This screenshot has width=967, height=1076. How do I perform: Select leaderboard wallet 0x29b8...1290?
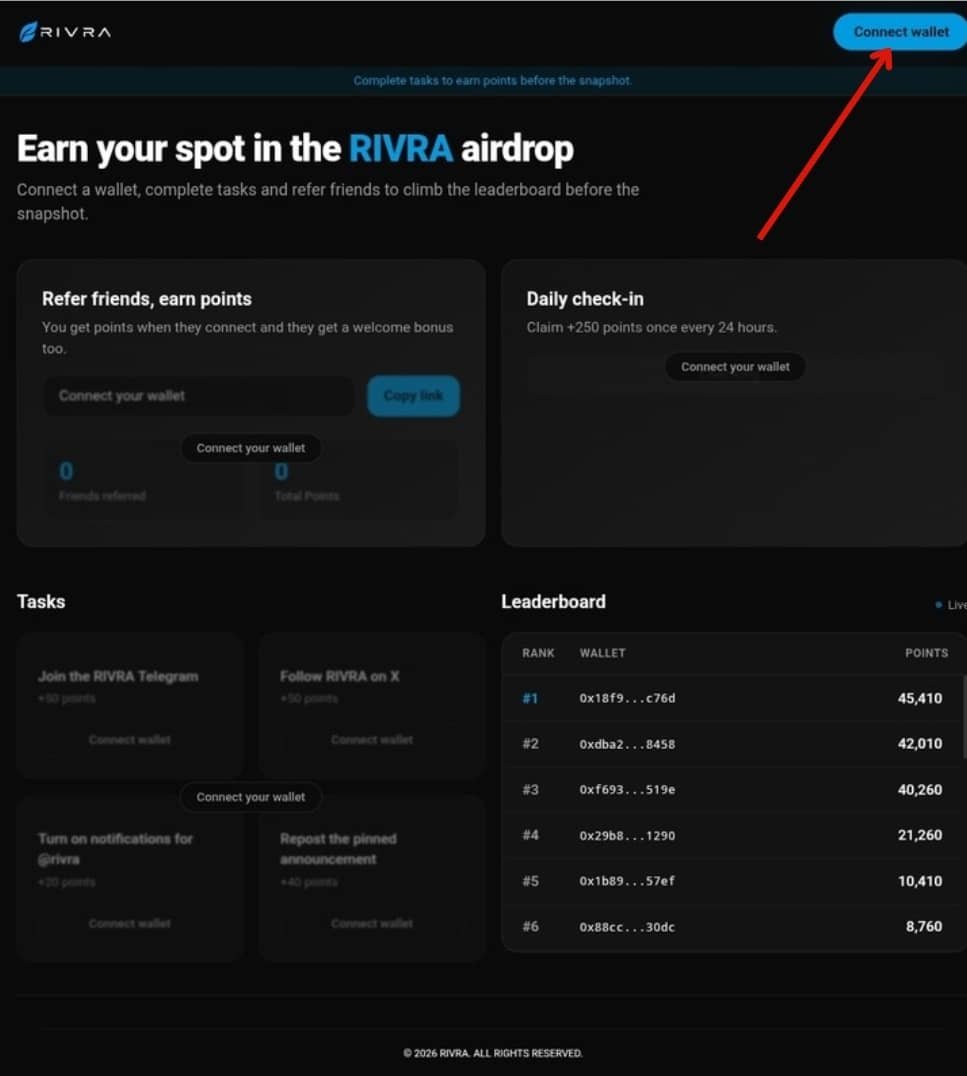coord(627,835)
